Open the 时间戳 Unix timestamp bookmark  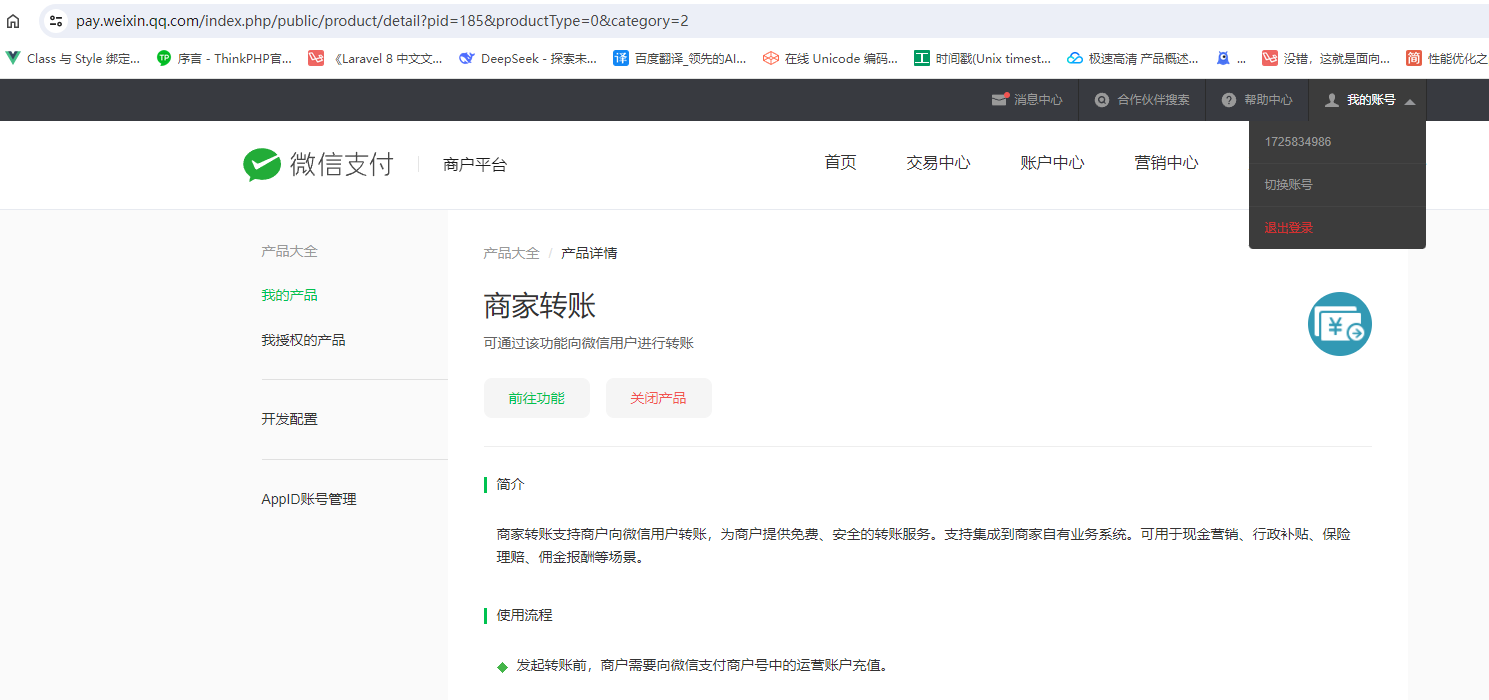point(982,58)
